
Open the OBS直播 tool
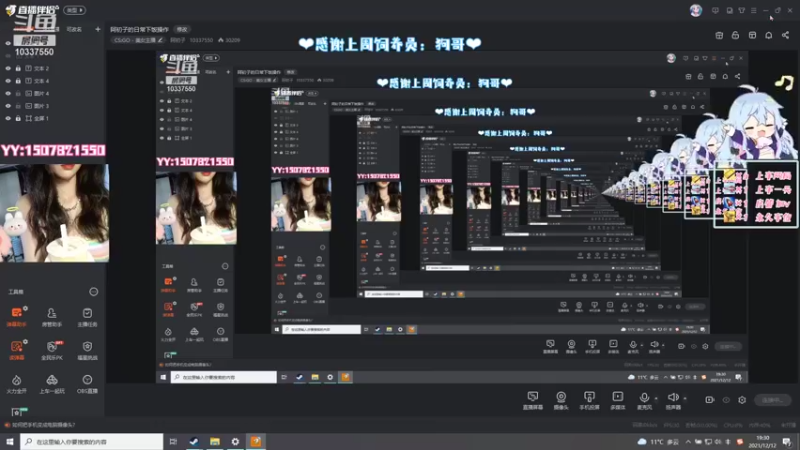pyautogui.click(x=87, y=384)
